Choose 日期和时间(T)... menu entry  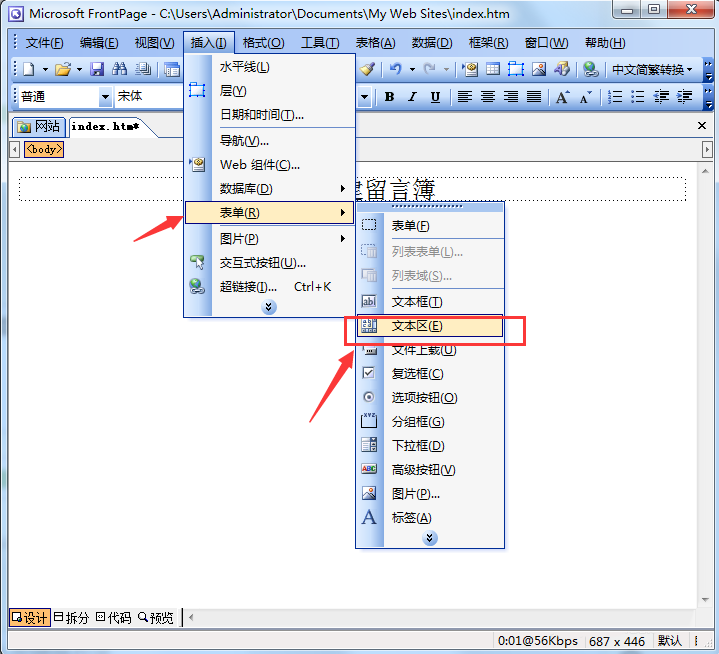click(270, 115)
